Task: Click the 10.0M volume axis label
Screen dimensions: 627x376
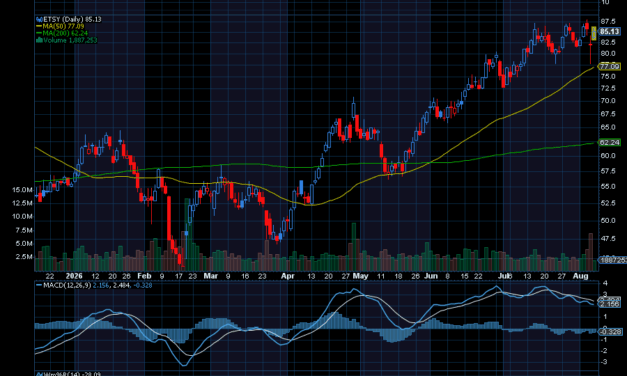Action: pyautogui.click(x=22, y=216)
